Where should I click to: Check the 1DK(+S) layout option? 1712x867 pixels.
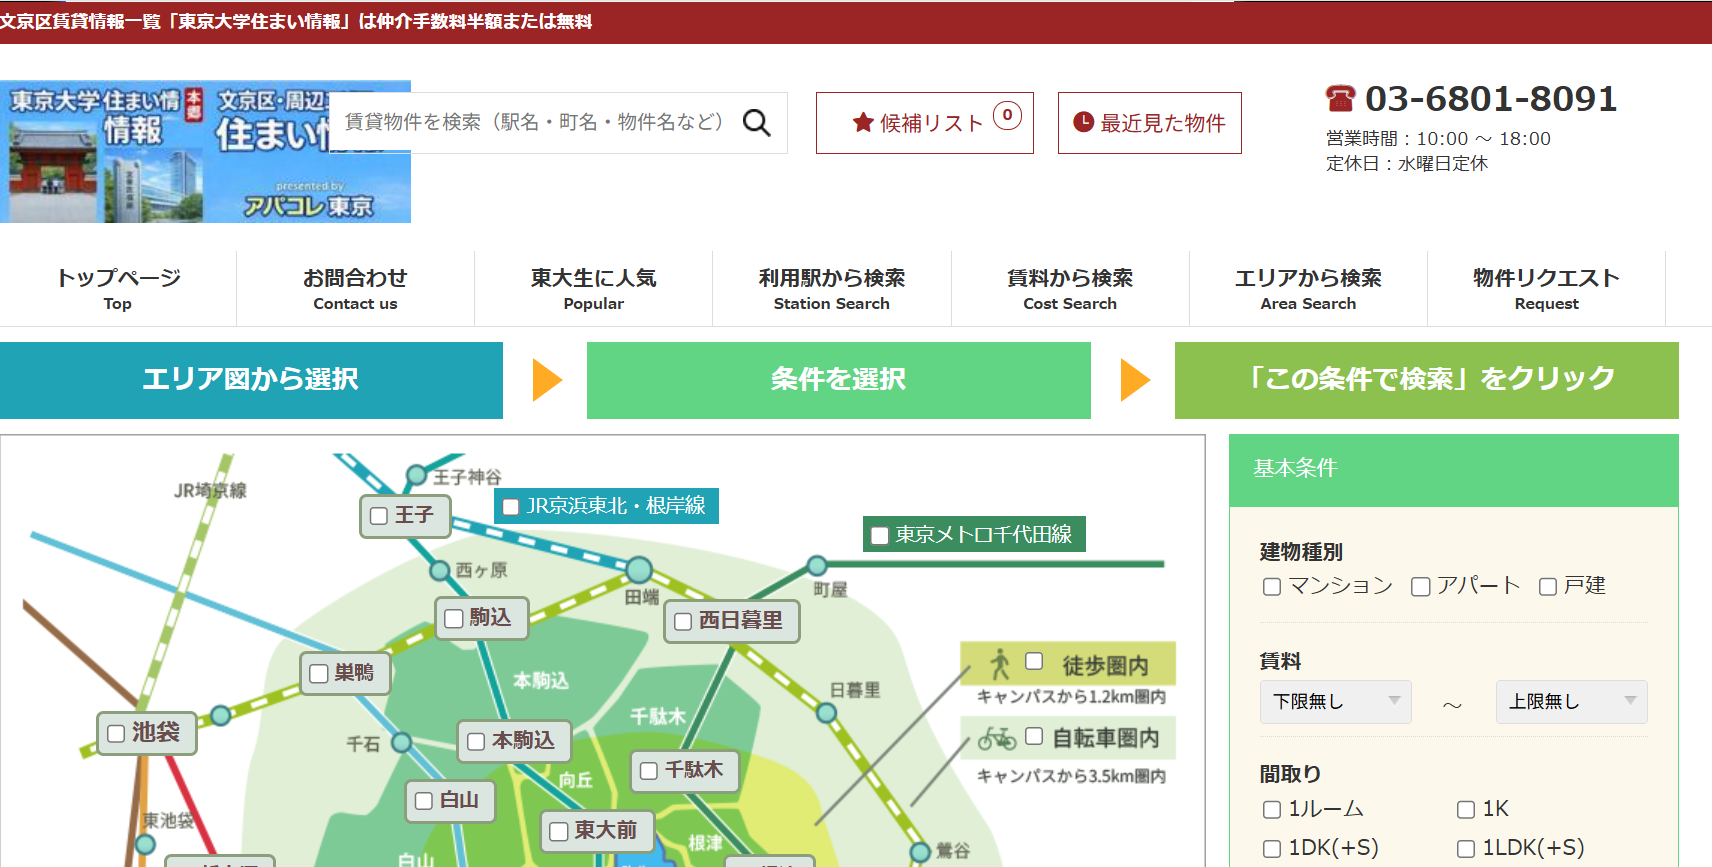1272,849
